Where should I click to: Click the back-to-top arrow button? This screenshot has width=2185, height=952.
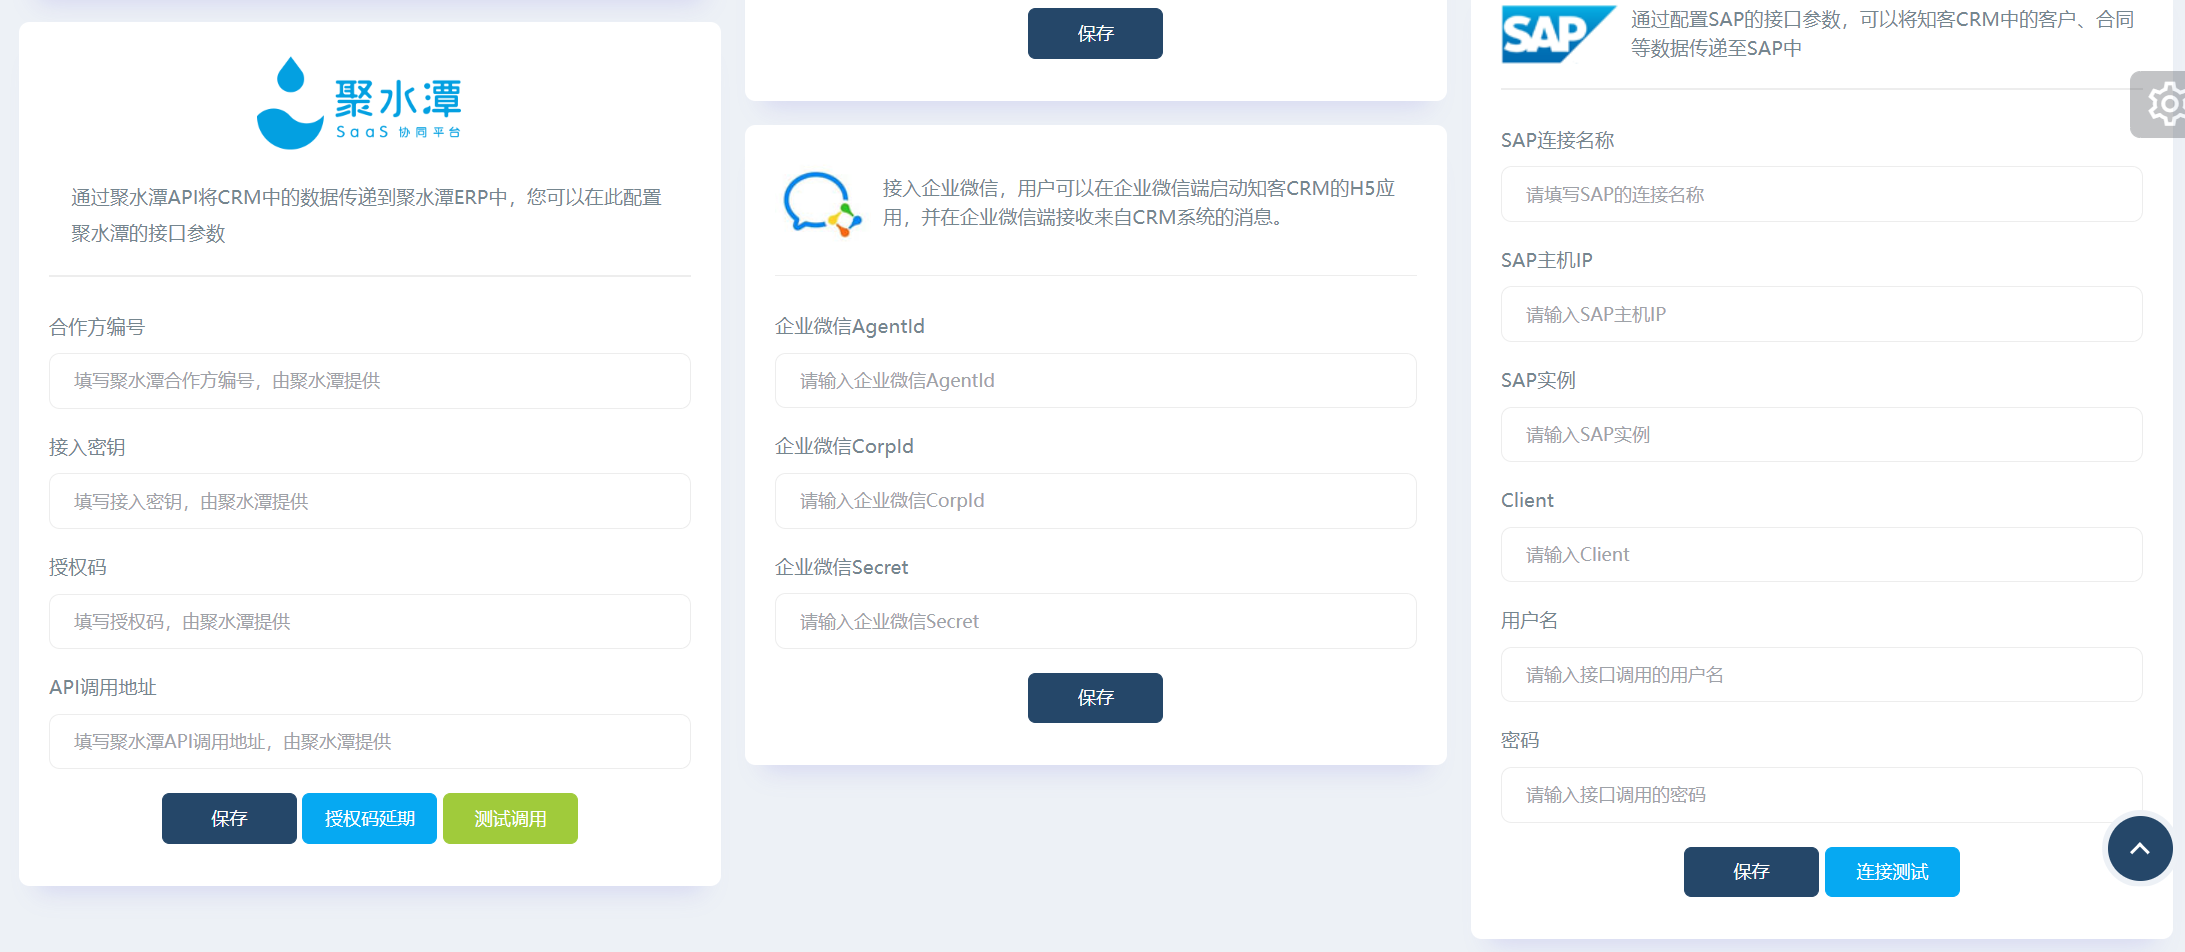click(2139, 847)
